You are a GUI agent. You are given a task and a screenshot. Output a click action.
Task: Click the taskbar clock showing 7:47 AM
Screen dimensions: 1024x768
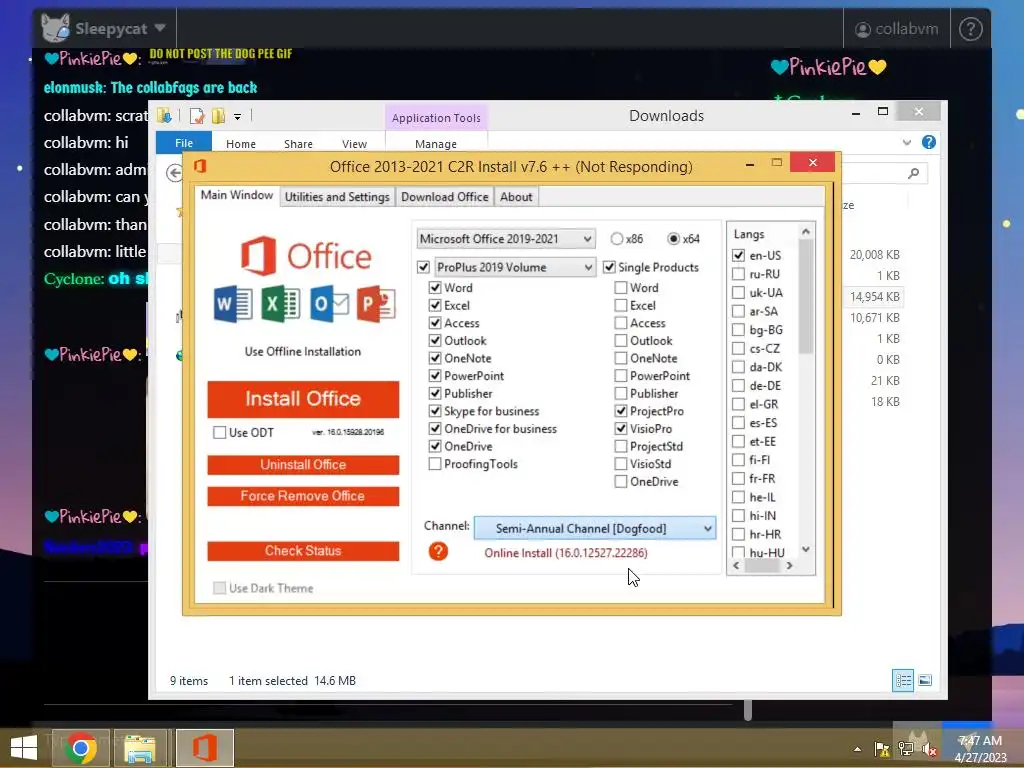pyautogui.click(x=980, y=748)
